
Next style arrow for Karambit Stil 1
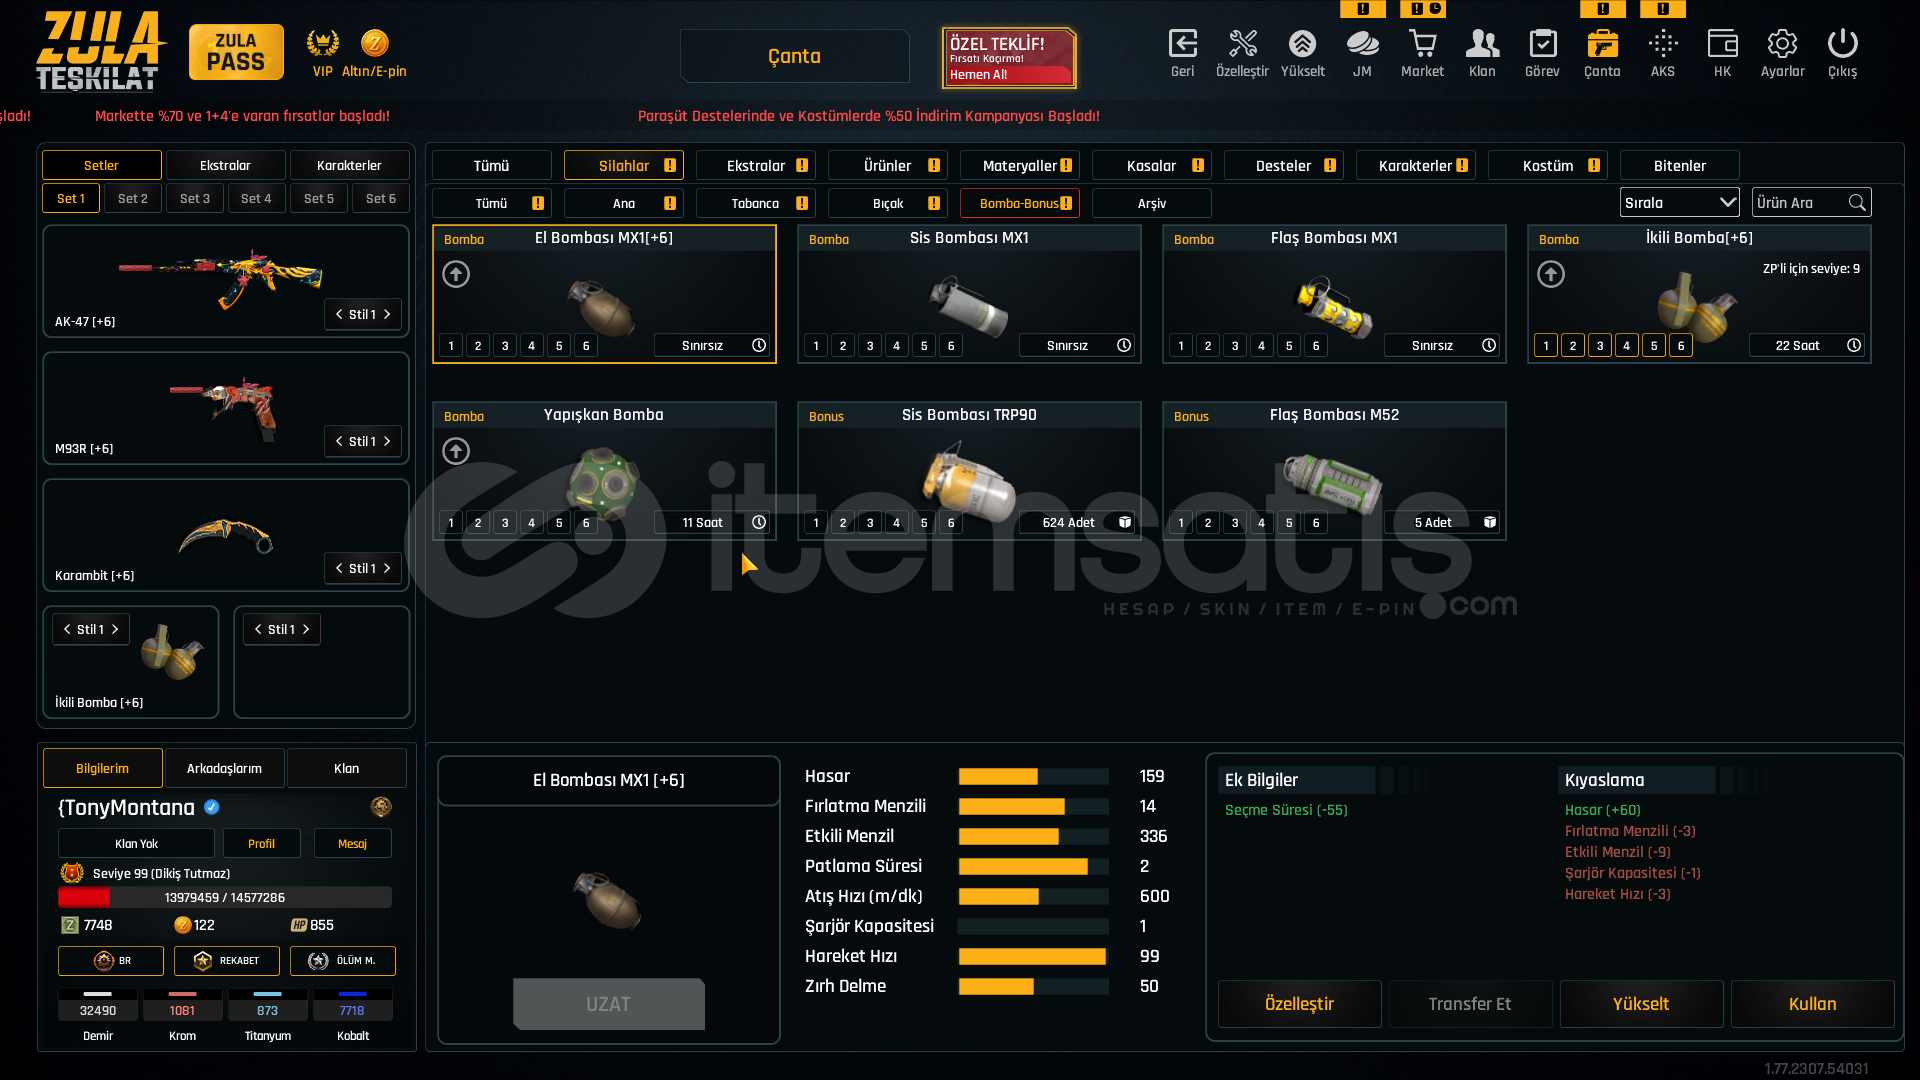[388, 568]
